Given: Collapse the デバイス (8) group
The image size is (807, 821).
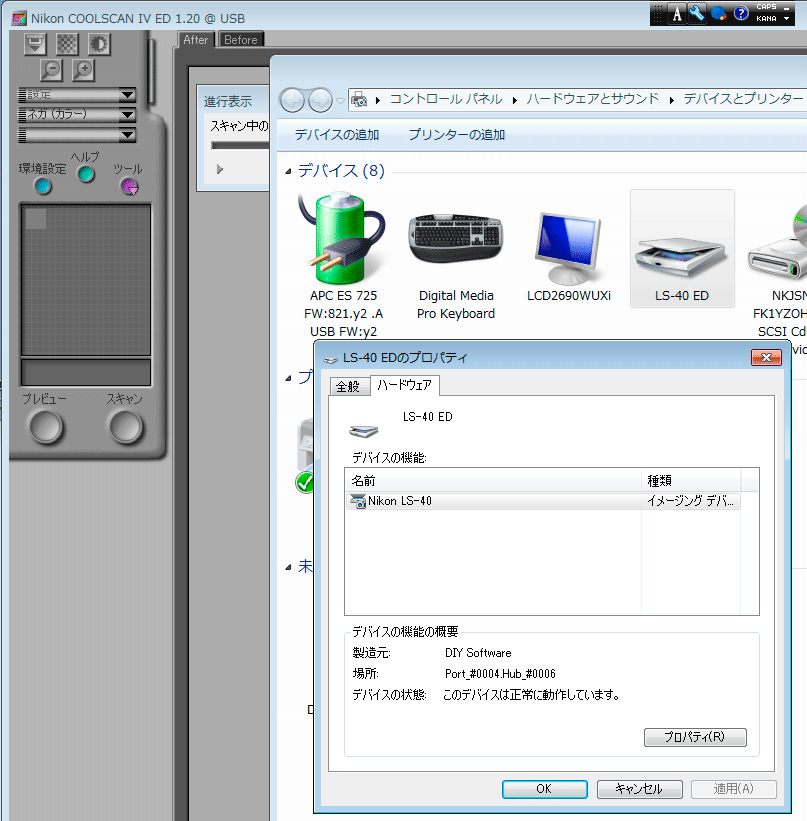Looking at the screenshot, I should pyautogui.click(x=288, y=171).
